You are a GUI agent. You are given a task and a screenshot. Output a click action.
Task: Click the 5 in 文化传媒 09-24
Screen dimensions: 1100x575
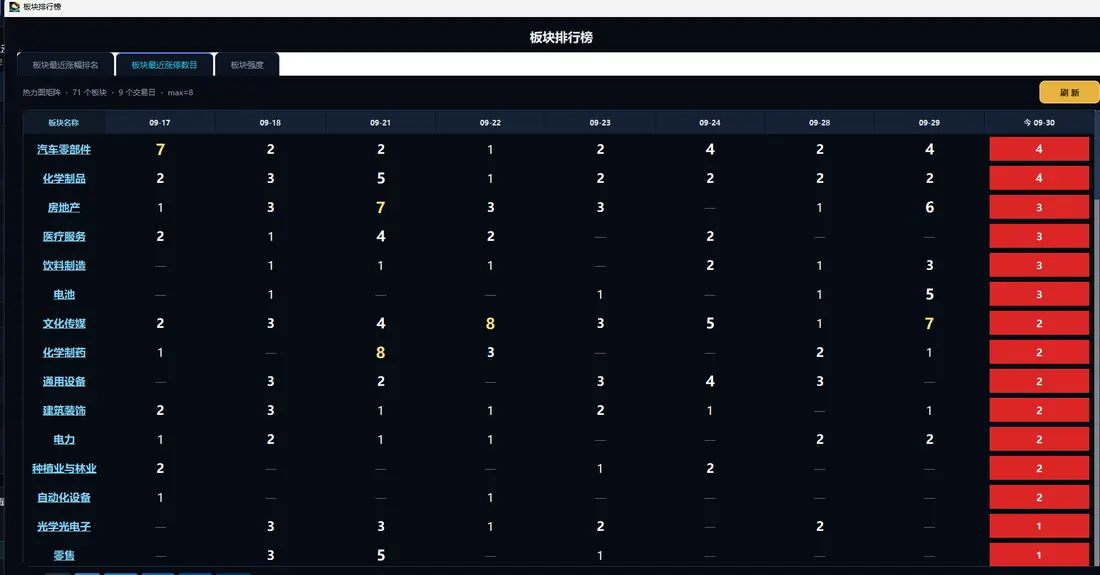point(710,323)
